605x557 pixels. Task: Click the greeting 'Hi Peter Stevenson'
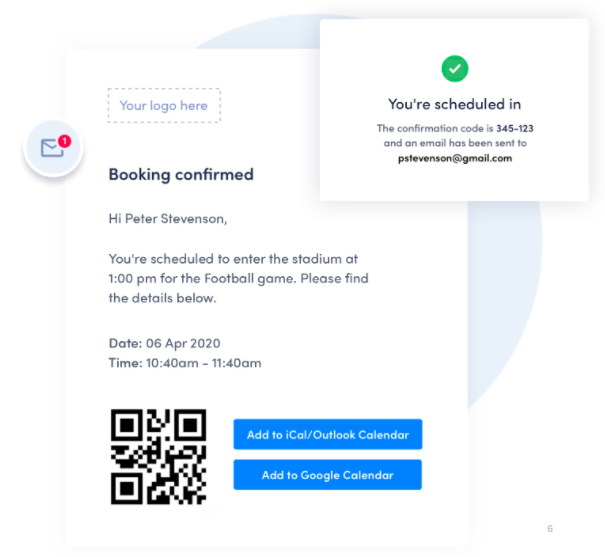168,219
